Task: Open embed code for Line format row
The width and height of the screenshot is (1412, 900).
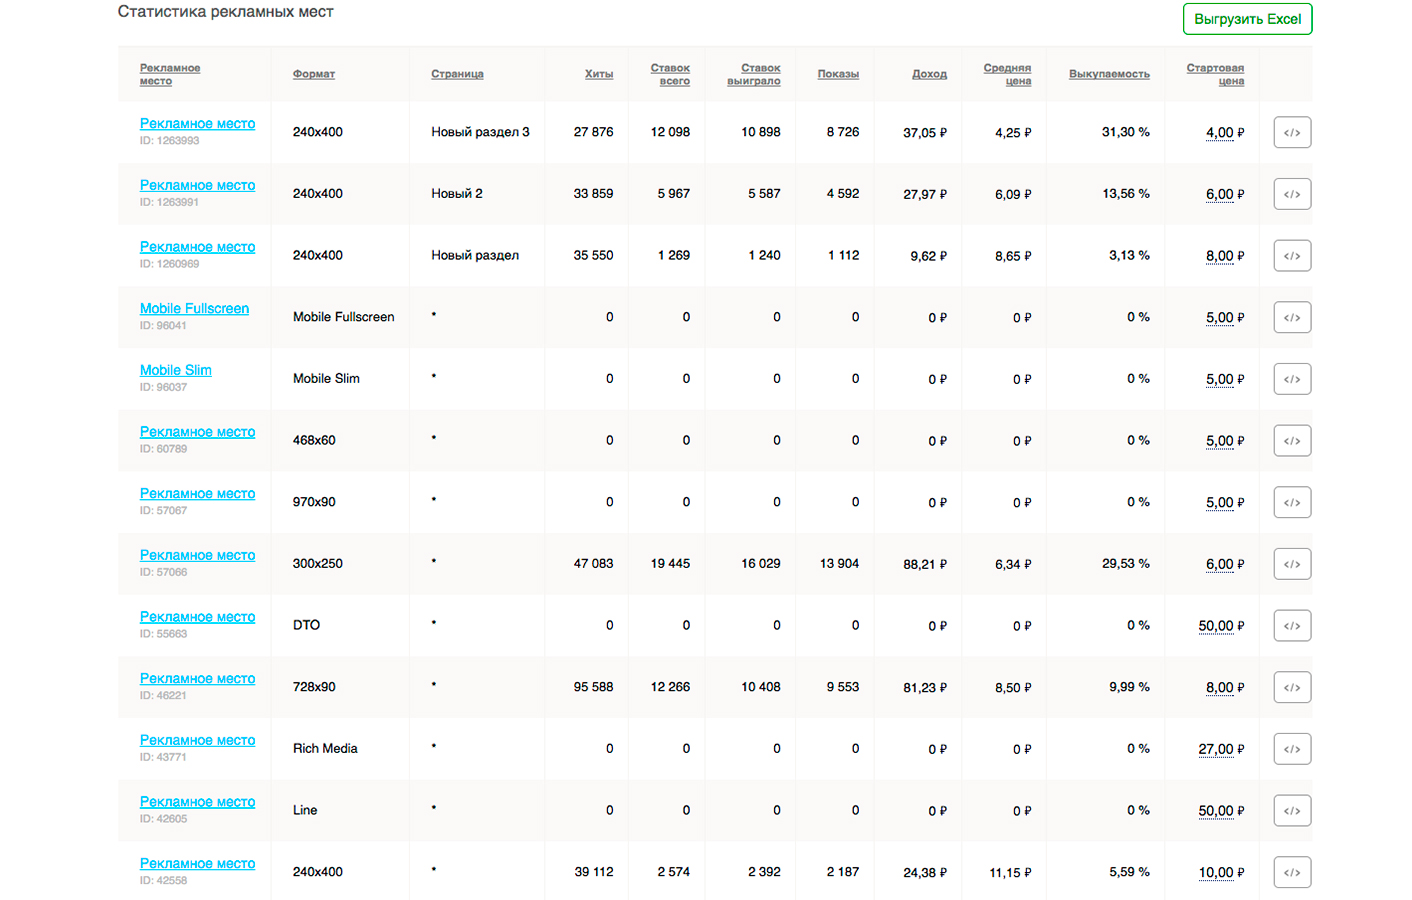Action: 1292,811
